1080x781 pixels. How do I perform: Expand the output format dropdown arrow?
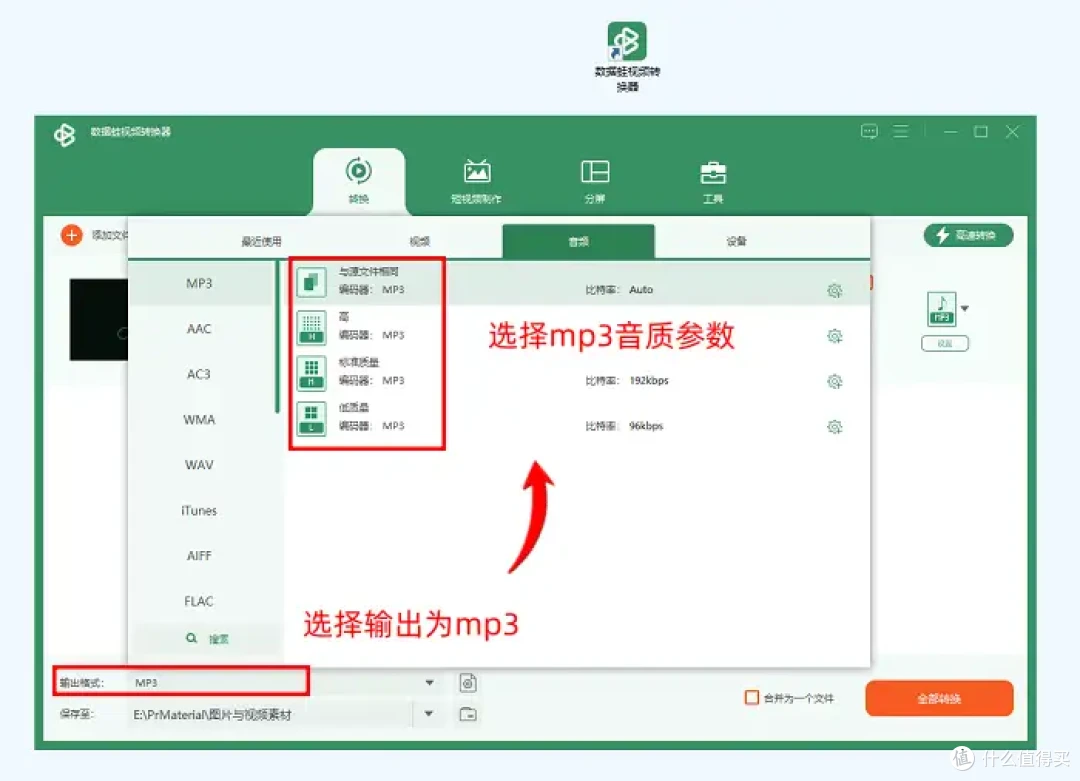(x=429, y=683)
